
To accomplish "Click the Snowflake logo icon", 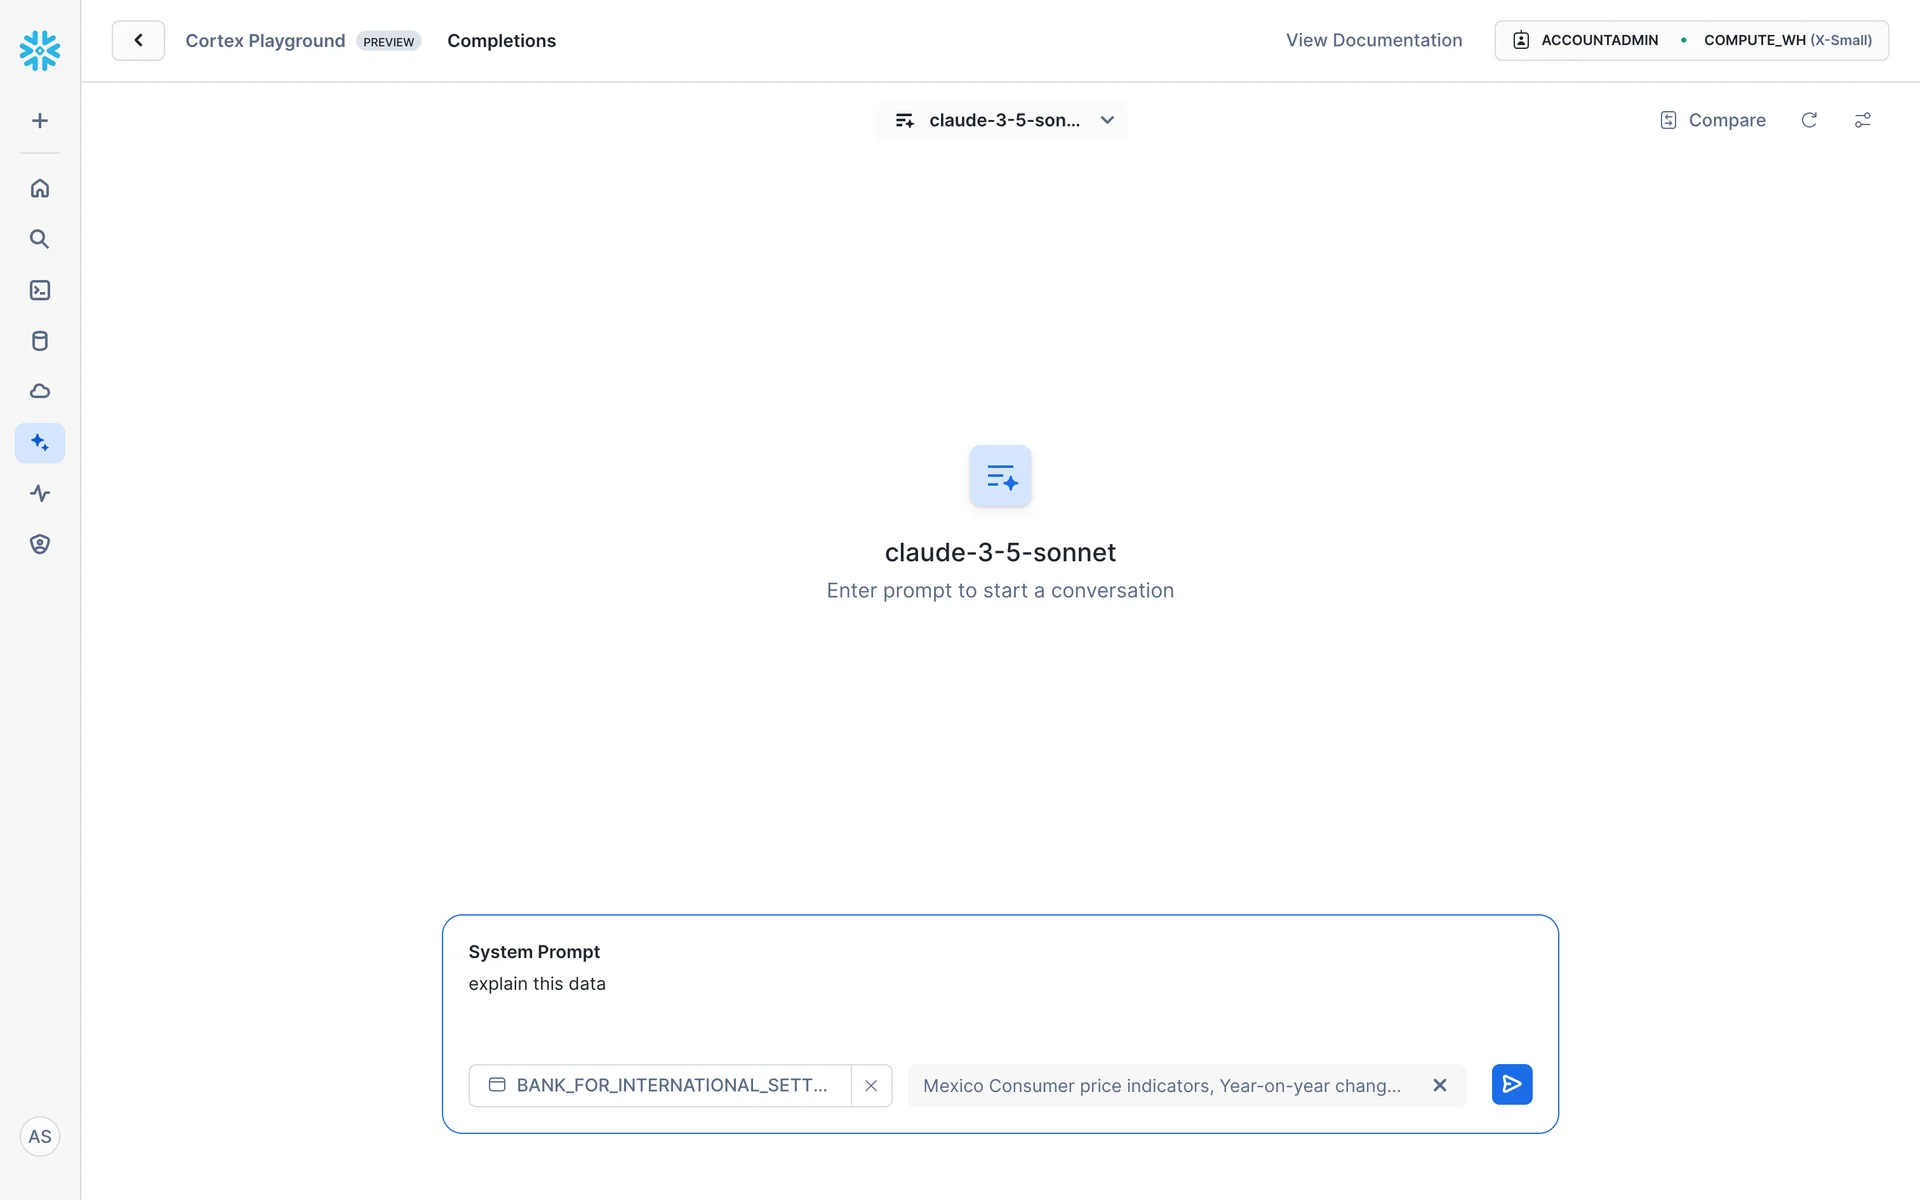I will (x=40, y=50).
